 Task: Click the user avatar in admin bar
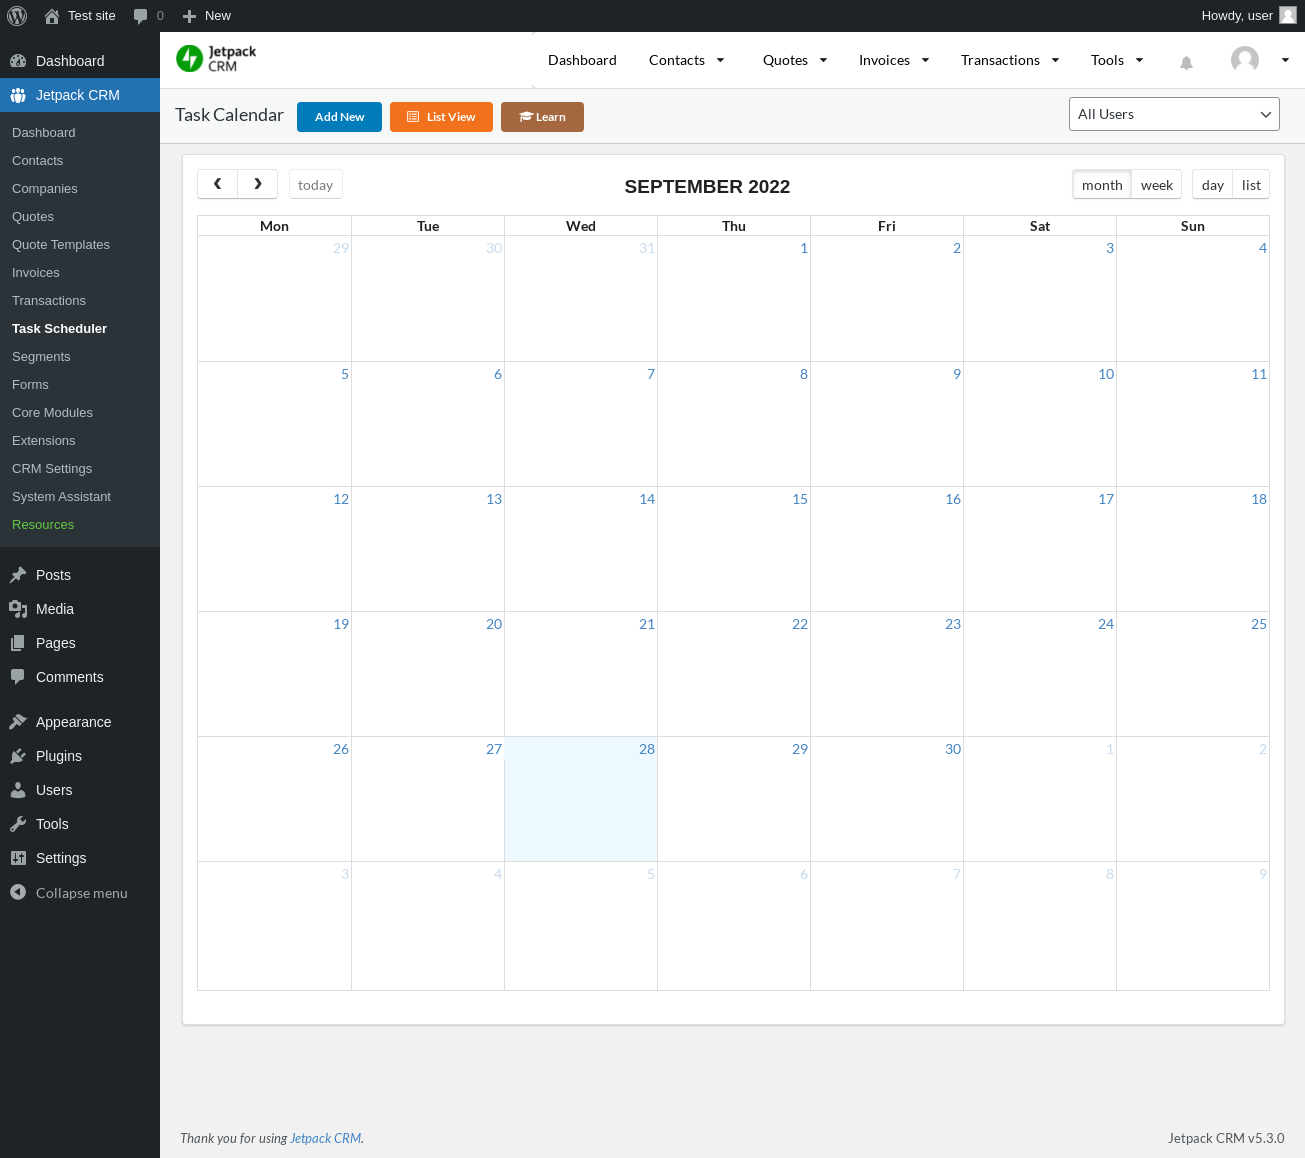1288,16
